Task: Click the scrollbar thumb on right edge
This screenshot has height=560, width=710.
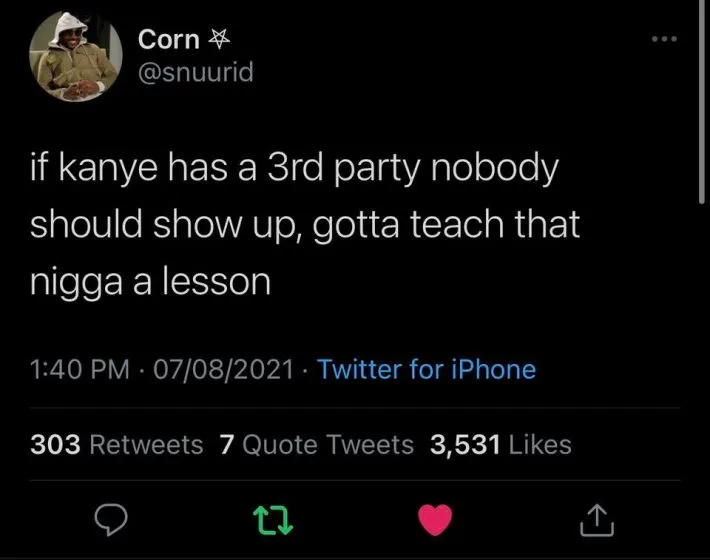Action: pos(701,102)
